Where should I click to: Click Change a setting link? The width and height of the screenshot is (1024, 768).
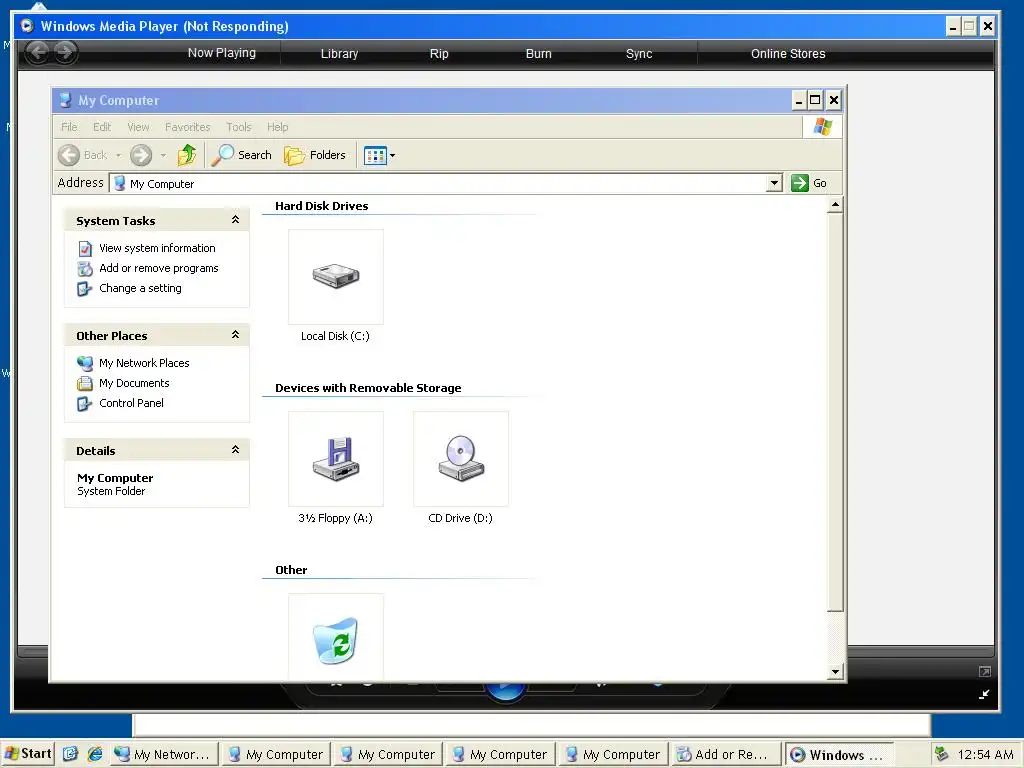140,288
